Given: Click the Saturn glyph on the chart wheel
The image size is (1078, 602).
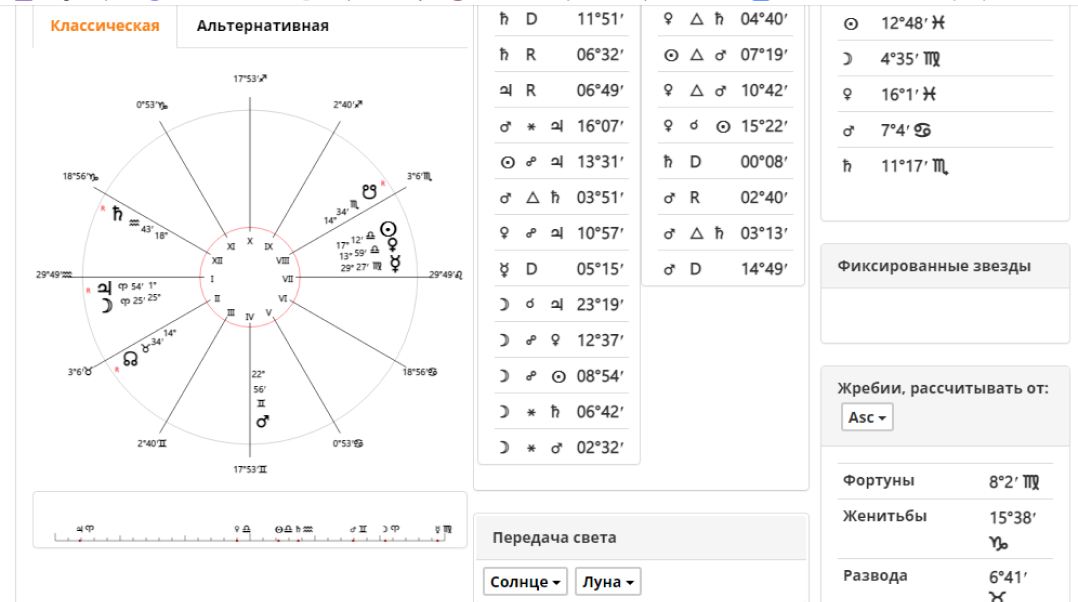Looking at the screenshot, I should point(118,214).
